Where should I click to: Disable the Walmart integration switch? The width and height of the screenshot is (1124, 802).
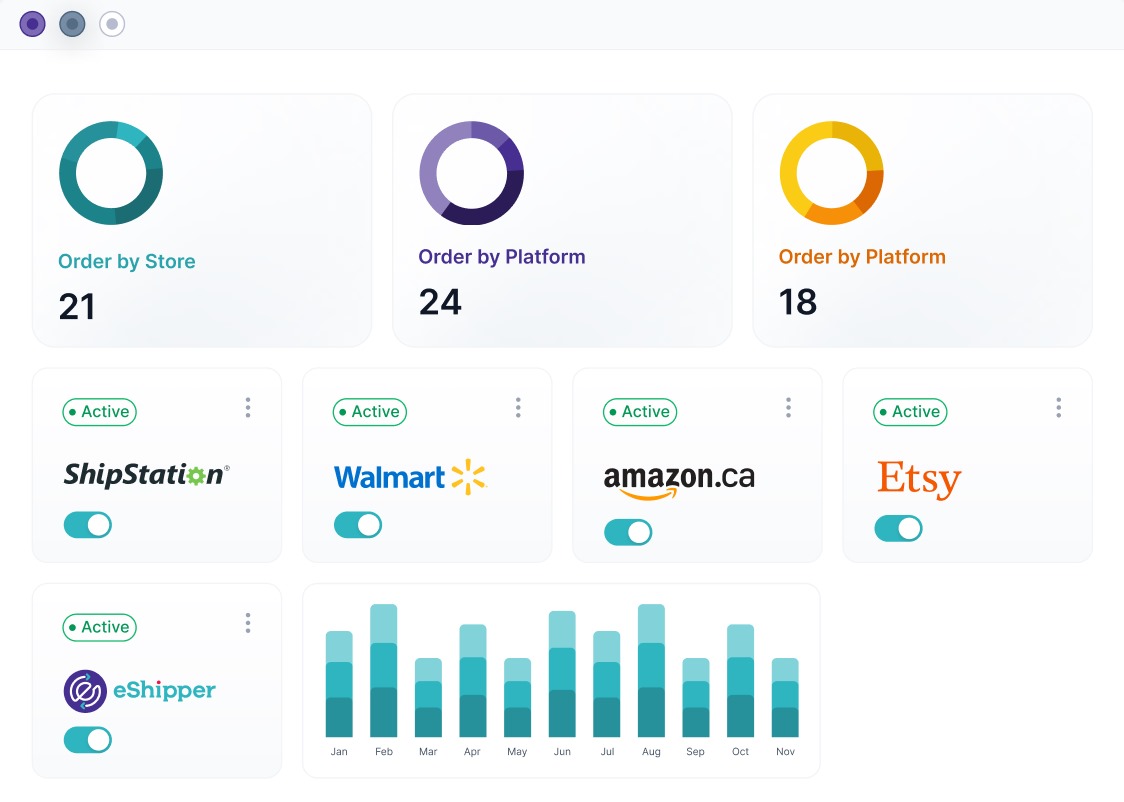pos(358,525)
